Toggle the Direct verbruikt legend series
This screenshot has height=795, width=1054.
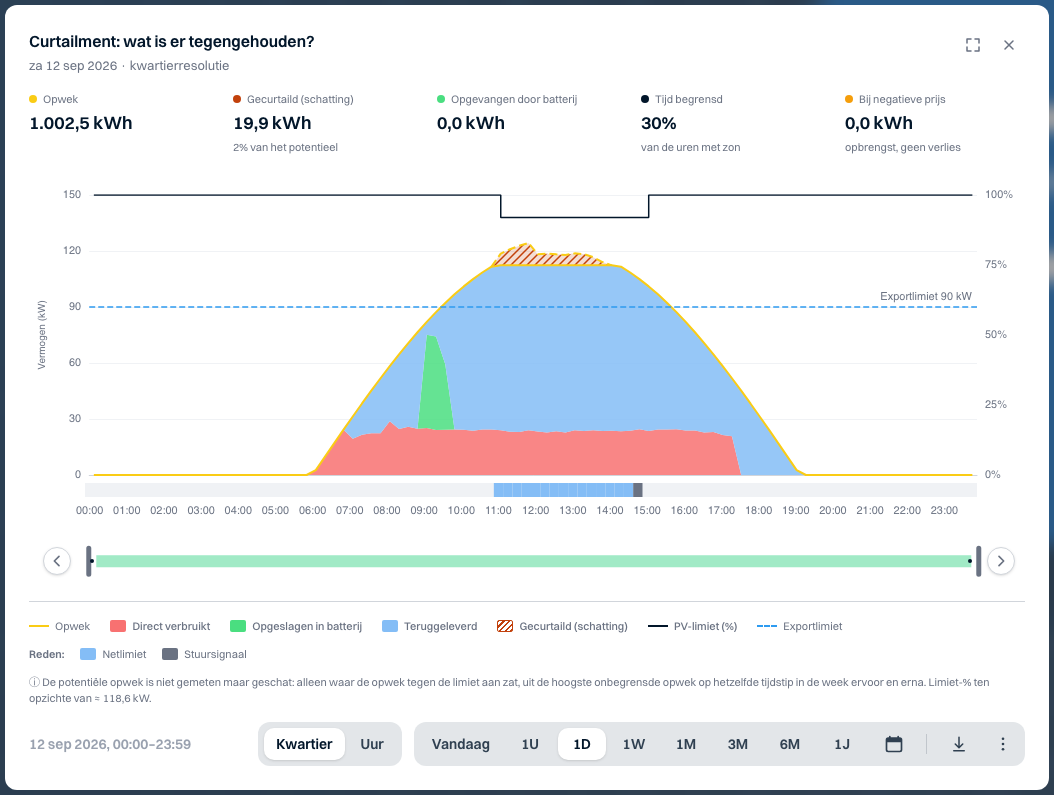(160, 626)
